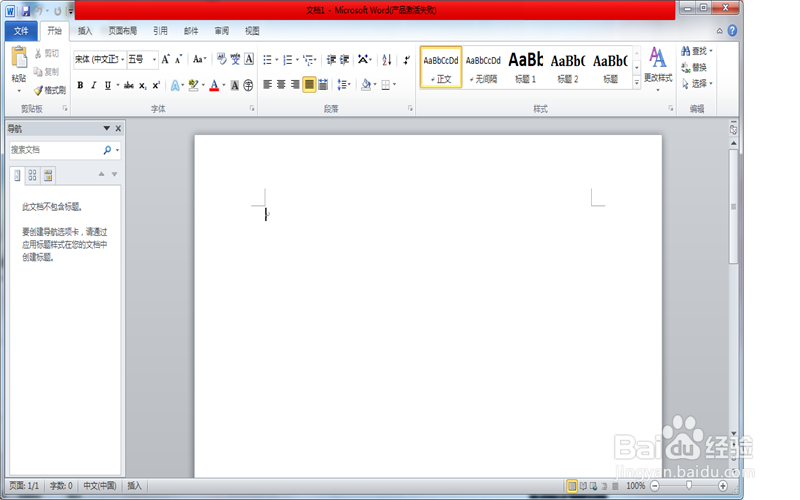The height and width of the screenshot is (500, 800).
Task: Click the Shrink Font icon
Action: pyautogui.click(x=178, y=60)
